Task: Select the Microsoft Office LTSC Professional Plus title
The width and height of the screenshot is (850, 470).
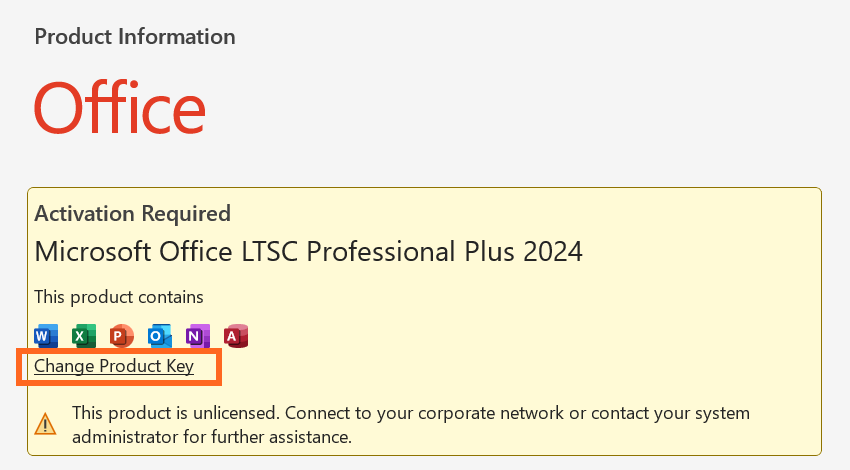Action: coord(308,252)
